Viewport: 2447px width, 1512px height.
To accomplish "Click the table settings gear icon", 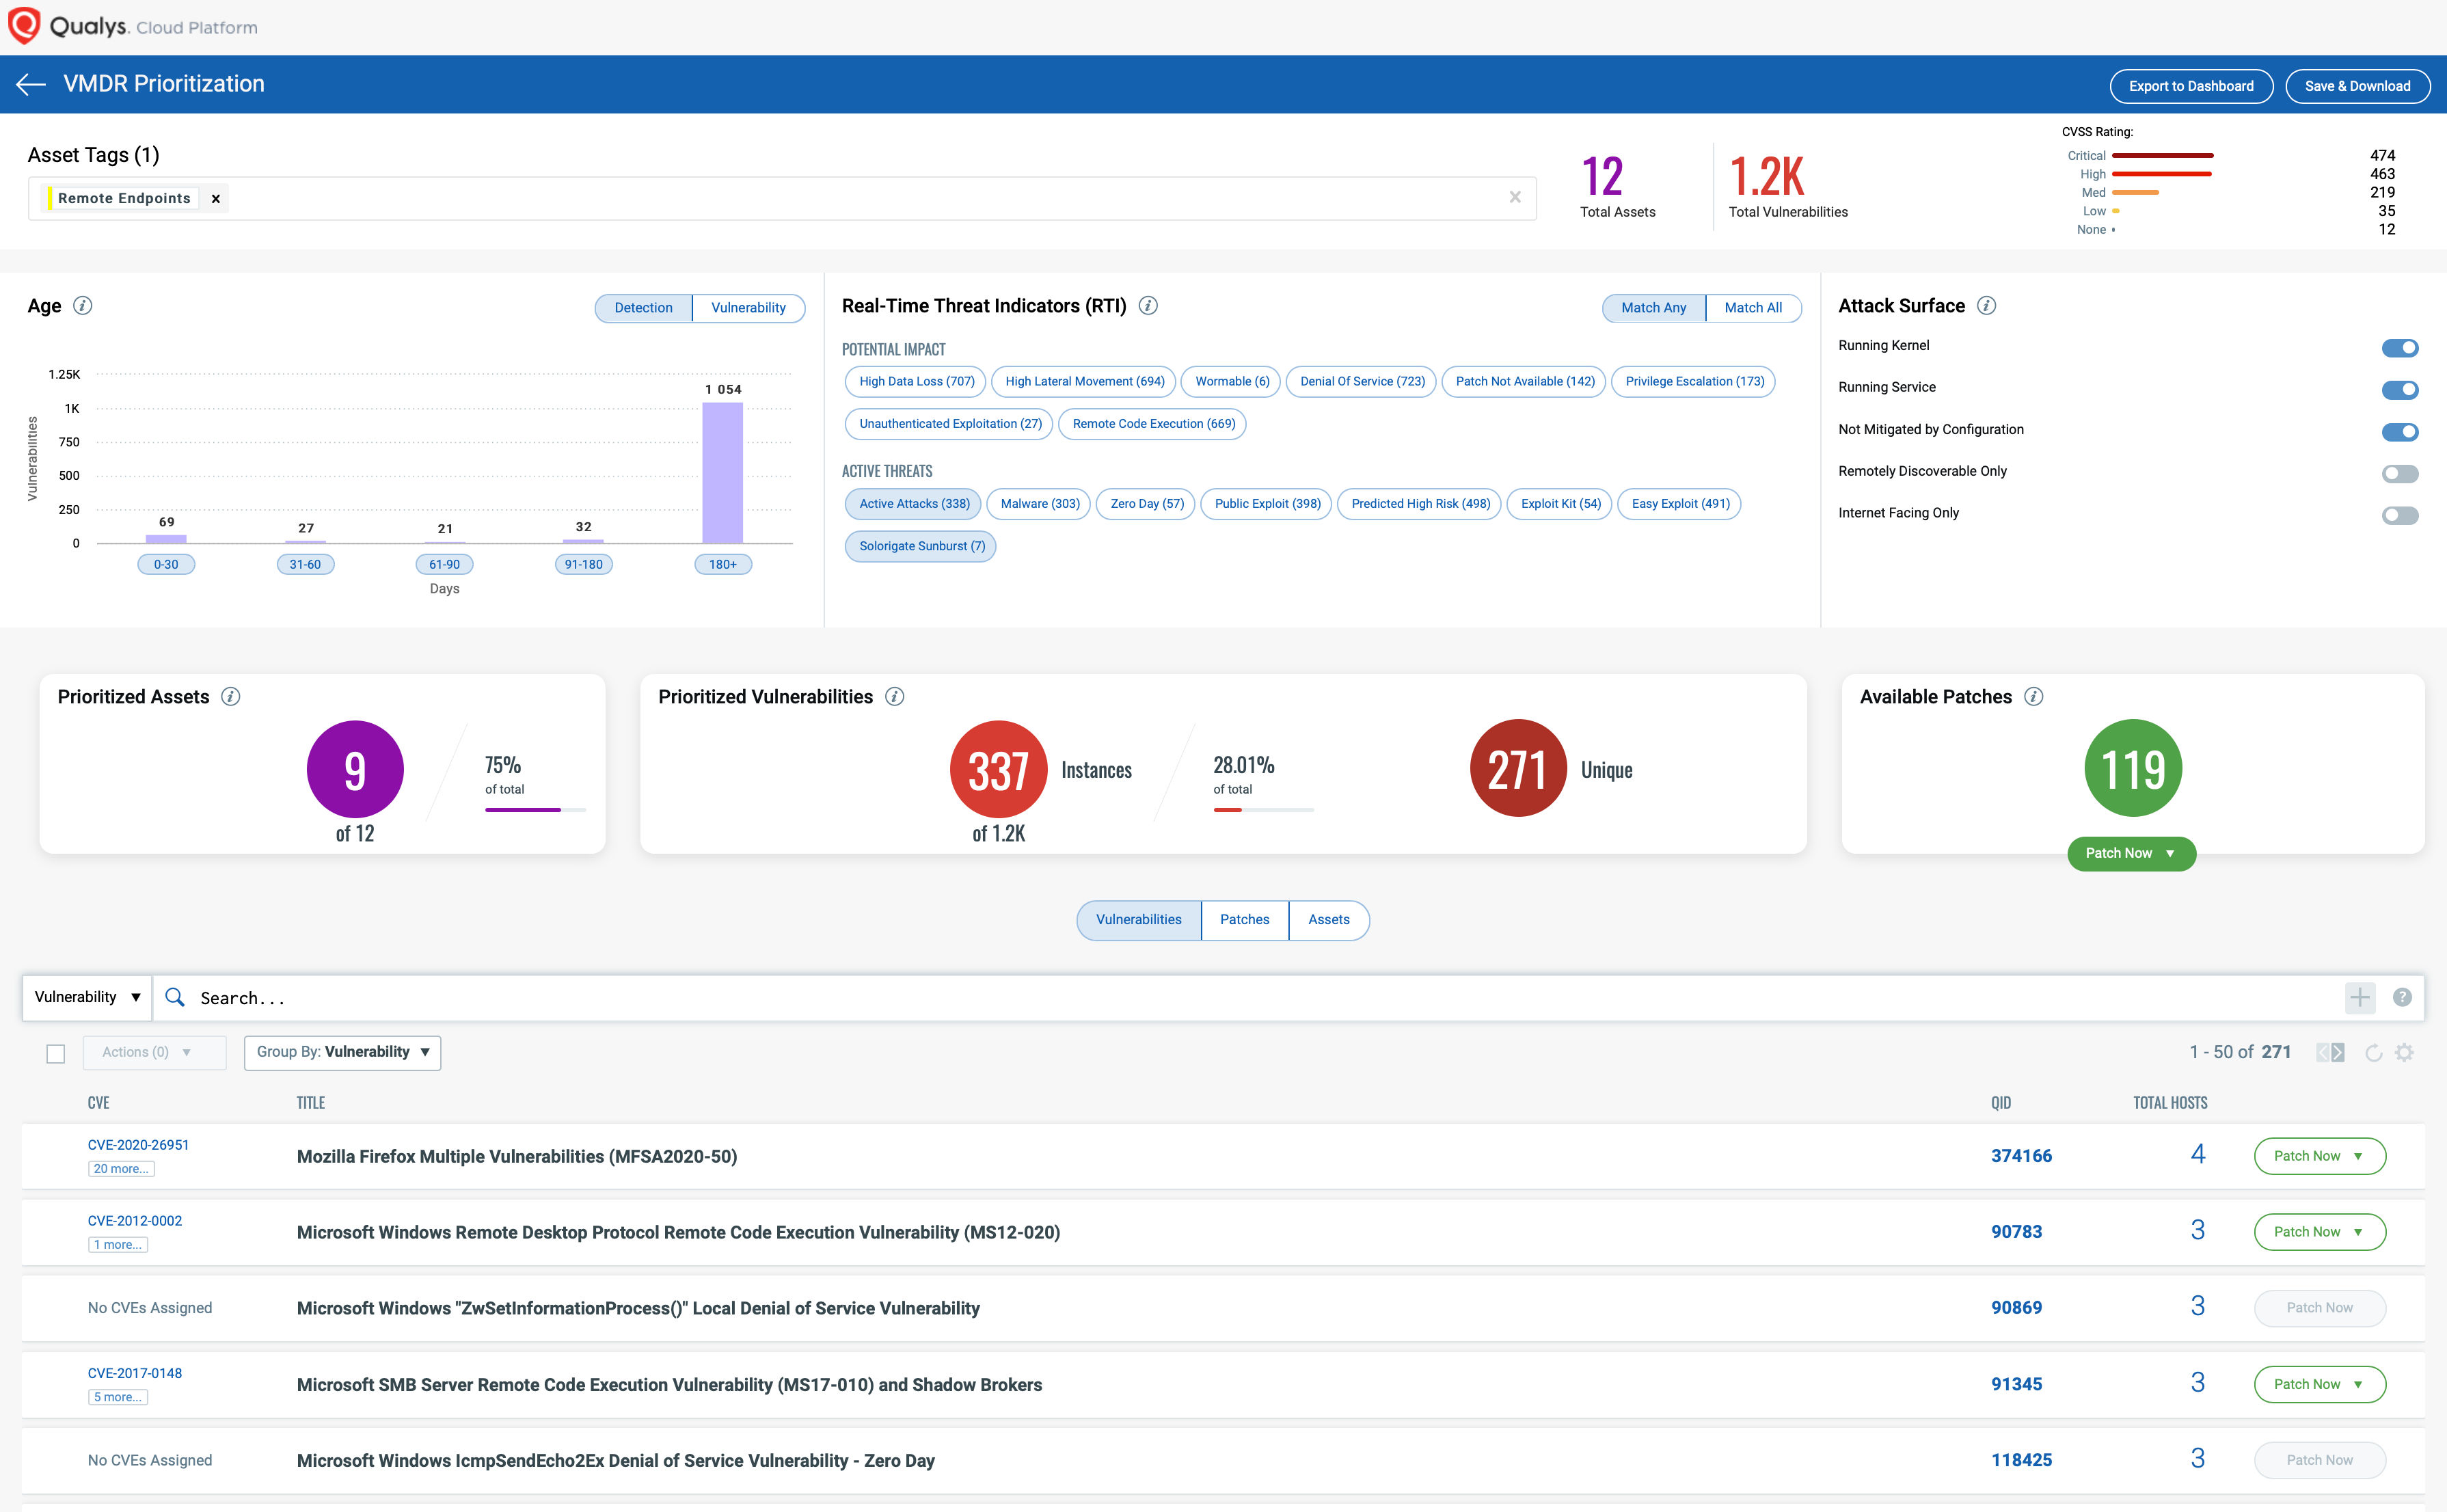I will [2405, 1052].
